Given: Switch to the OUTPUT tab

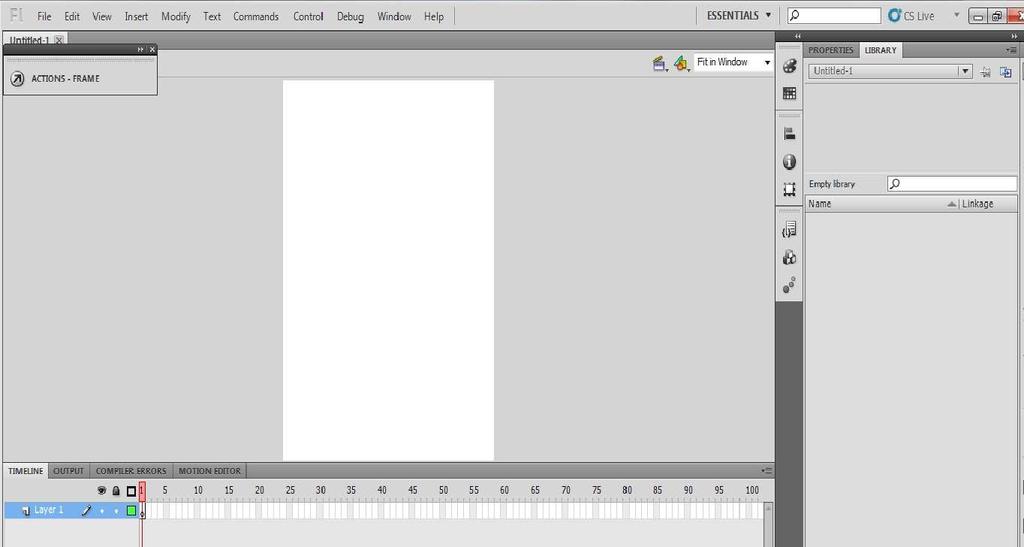Looking at the screenshot, I should click(x=69, y=471).
